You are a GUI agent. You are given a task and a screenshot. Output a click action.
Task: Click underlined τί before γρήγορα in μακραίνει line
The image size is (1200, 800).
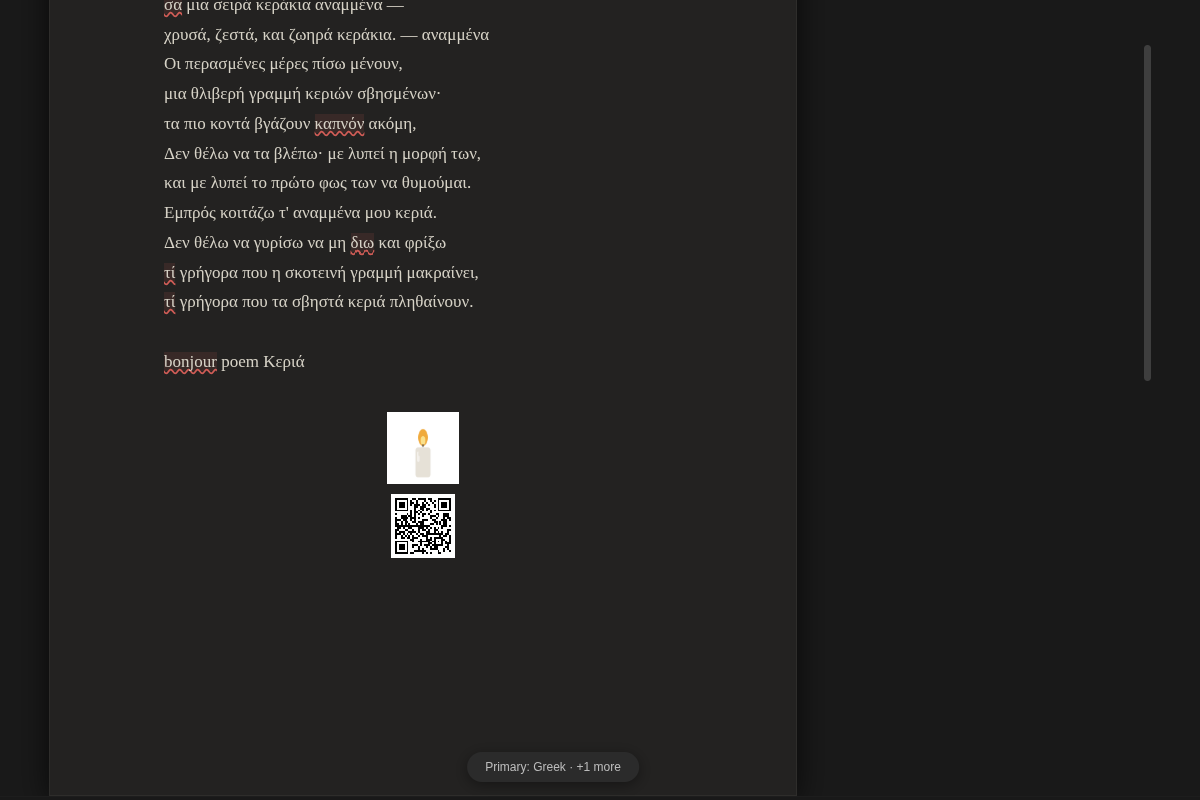169,273
